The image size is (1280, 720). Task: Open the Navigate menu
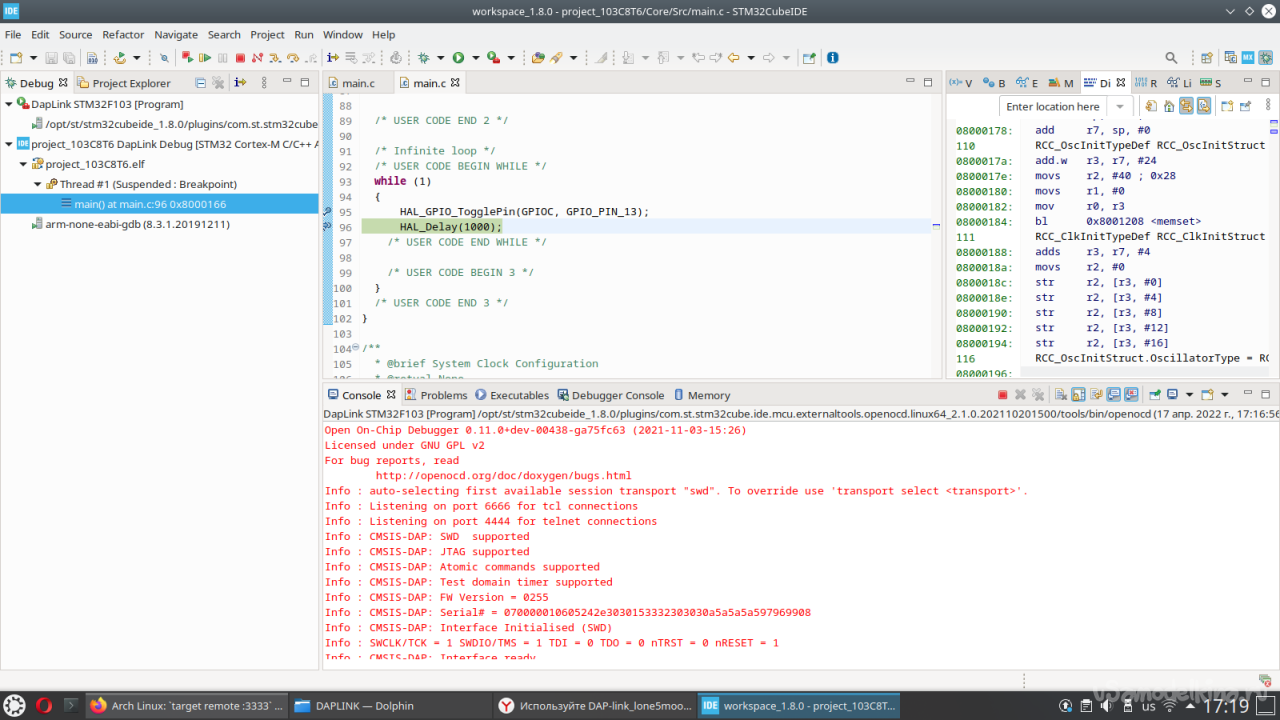[176, 34]
